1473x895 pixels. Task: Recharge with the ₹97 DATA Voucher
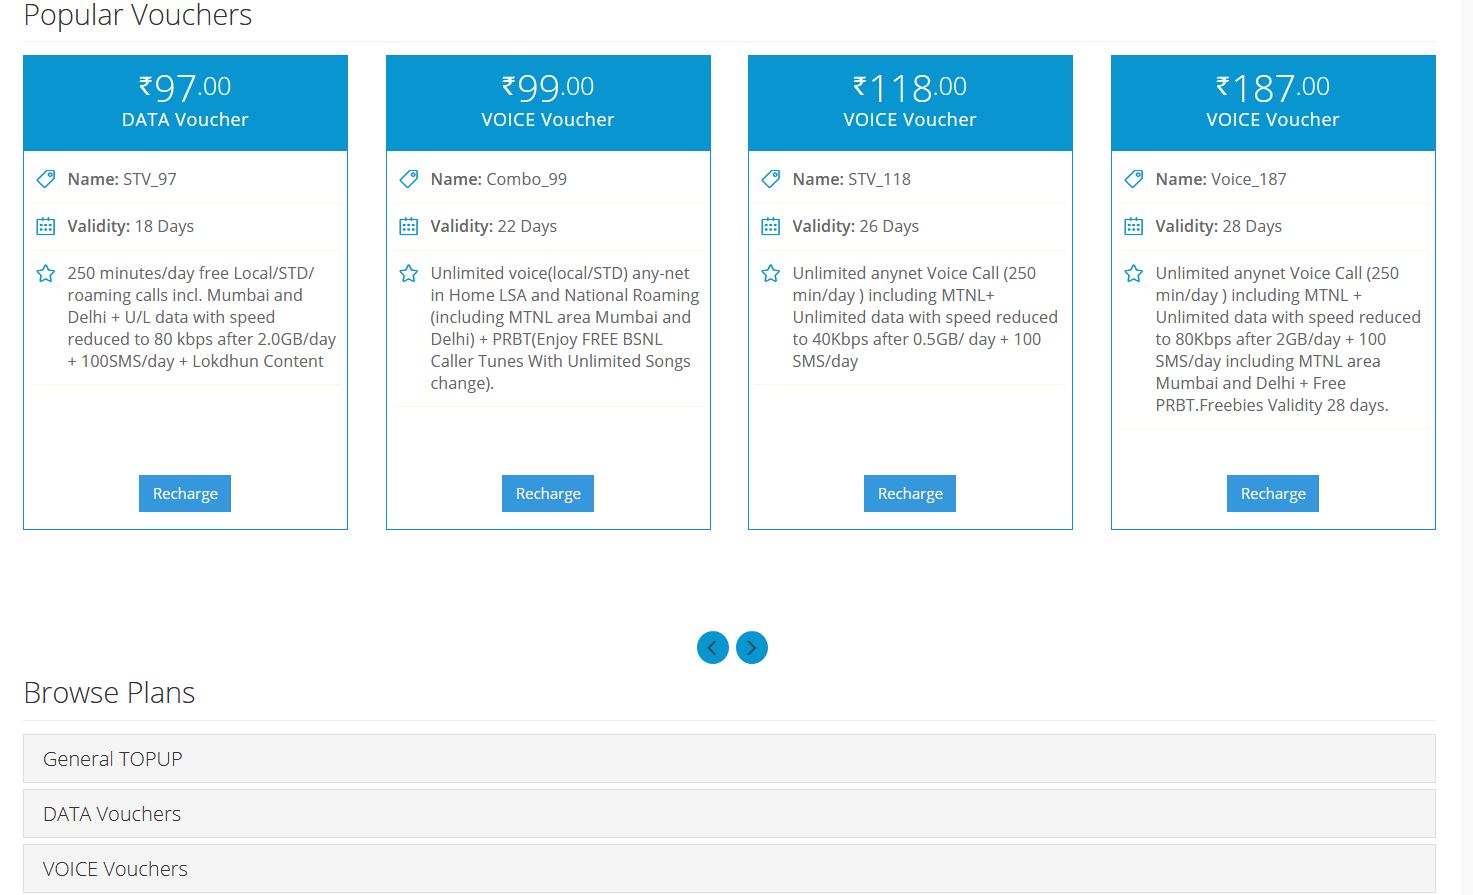click(x=185, y=494)
